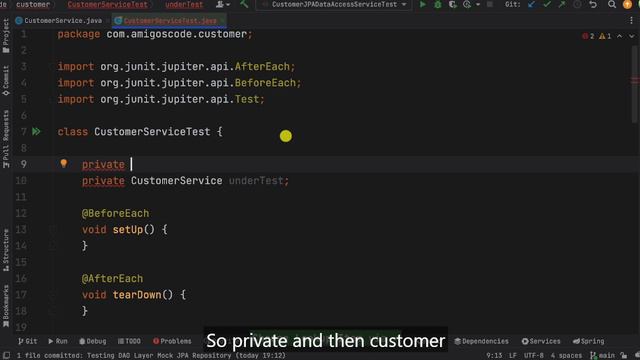Click the underTest breadcrumb
The width and height of the screenshot is (640, 360).
tap(184, 4)
